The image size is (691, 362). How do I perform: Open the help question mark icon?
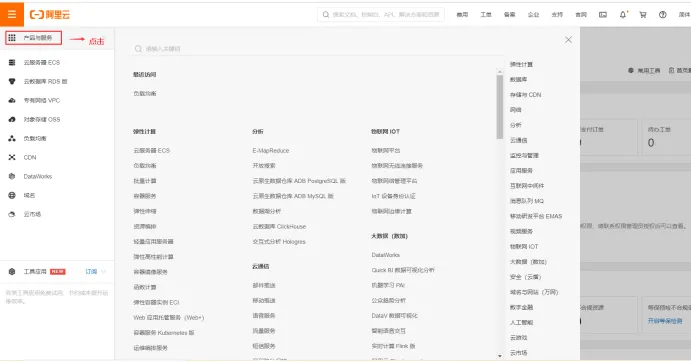[x=662, y=15]
